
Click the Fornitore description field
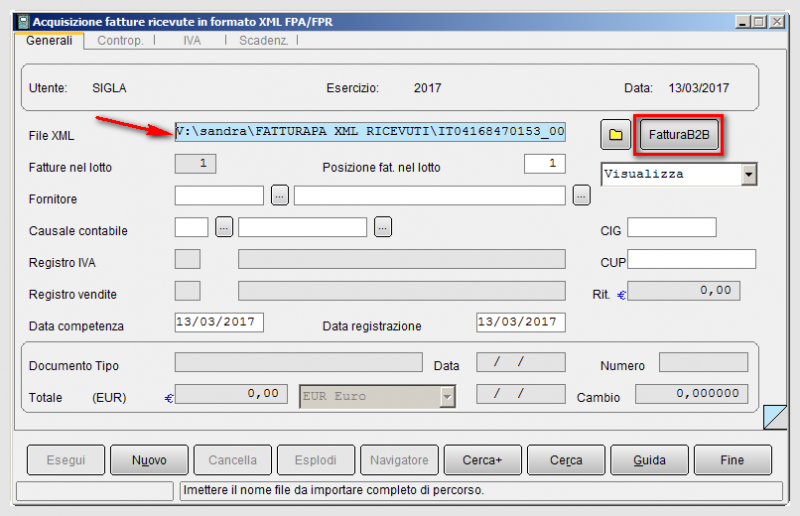pos(430,195)
